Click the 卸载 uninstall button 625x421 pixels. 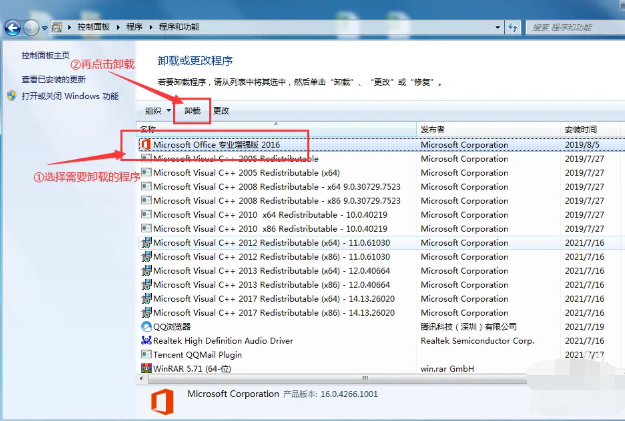point(192,111)
